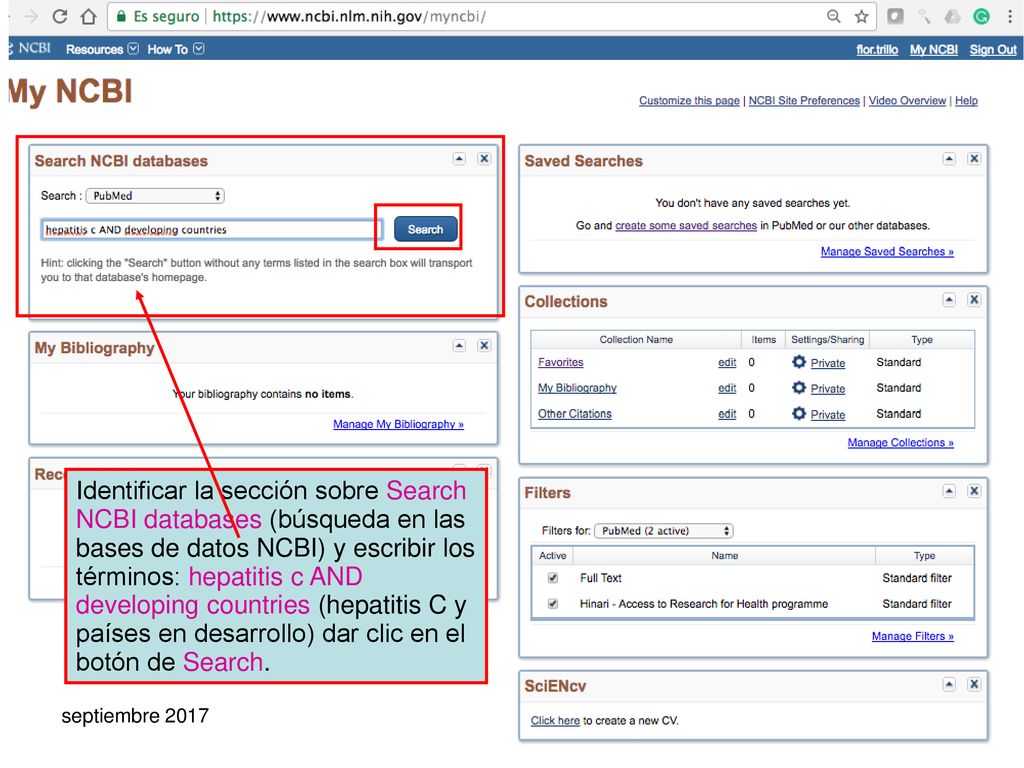The height and width of the screenshot is (768, 1024).
Task: Open My NCBI in the top bar
Action: pos(934,50)
